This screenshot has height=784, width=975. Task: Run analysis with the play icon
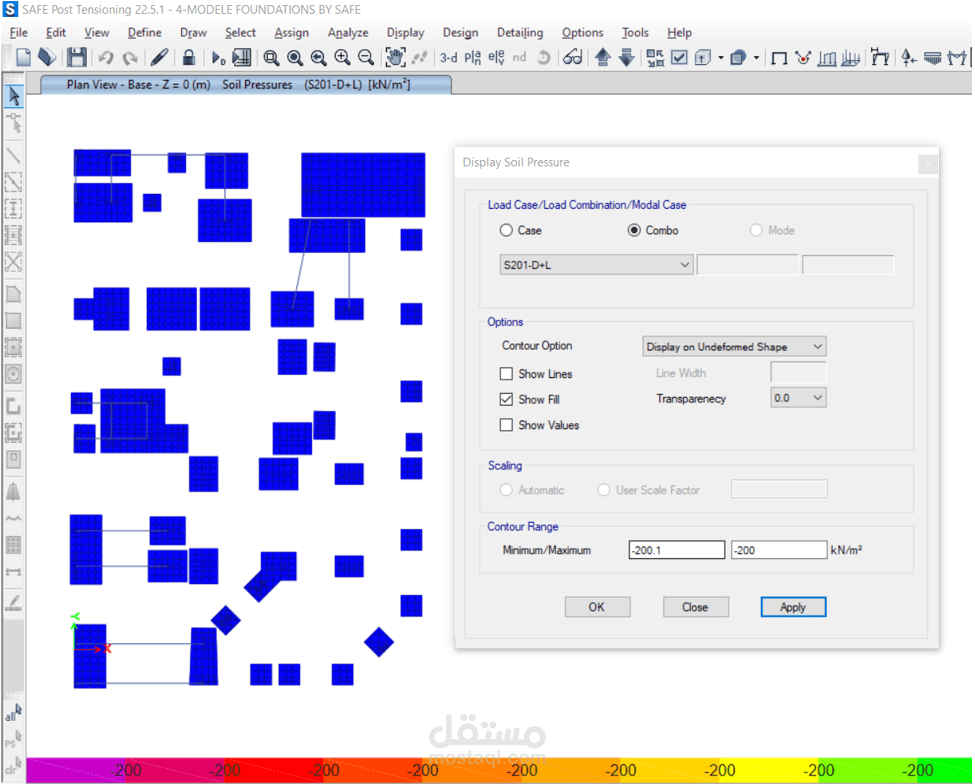[218, 58]
